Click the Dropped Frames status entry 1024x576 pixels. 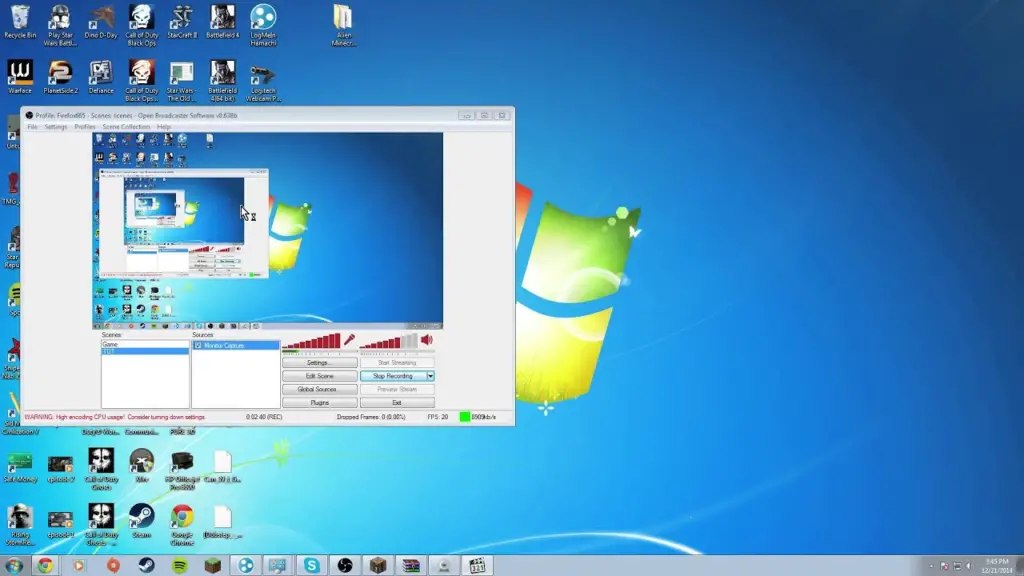(x=371, y=417)
